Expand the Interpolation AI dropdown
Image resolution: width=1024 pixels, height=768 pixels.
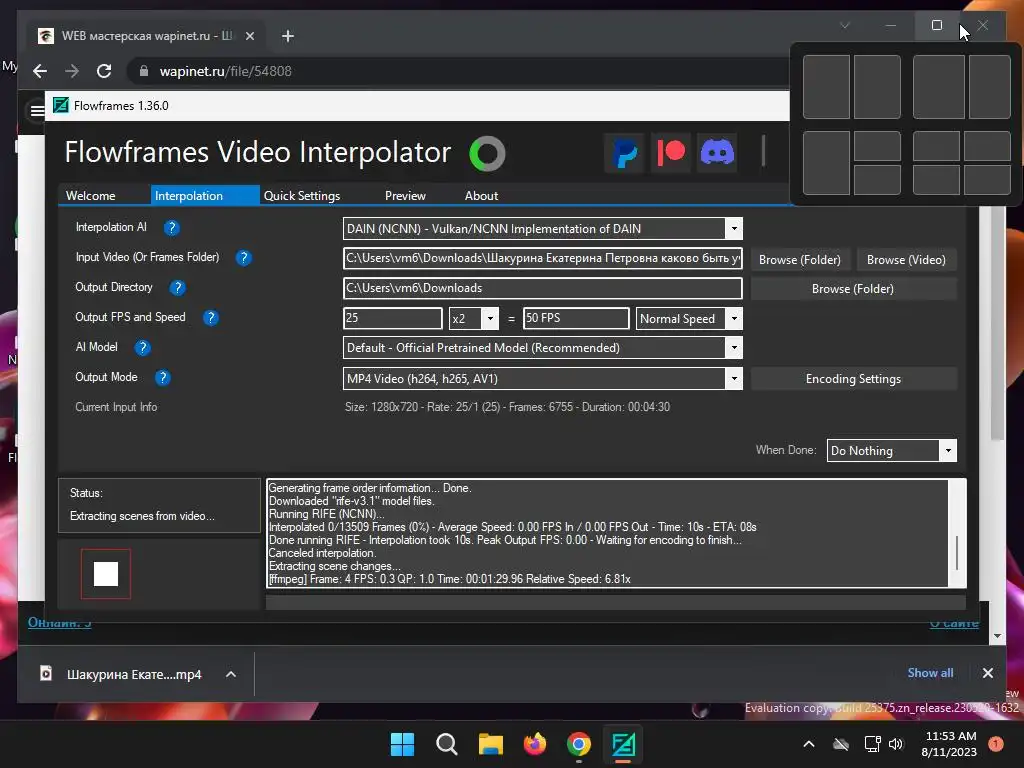point(734,229)
